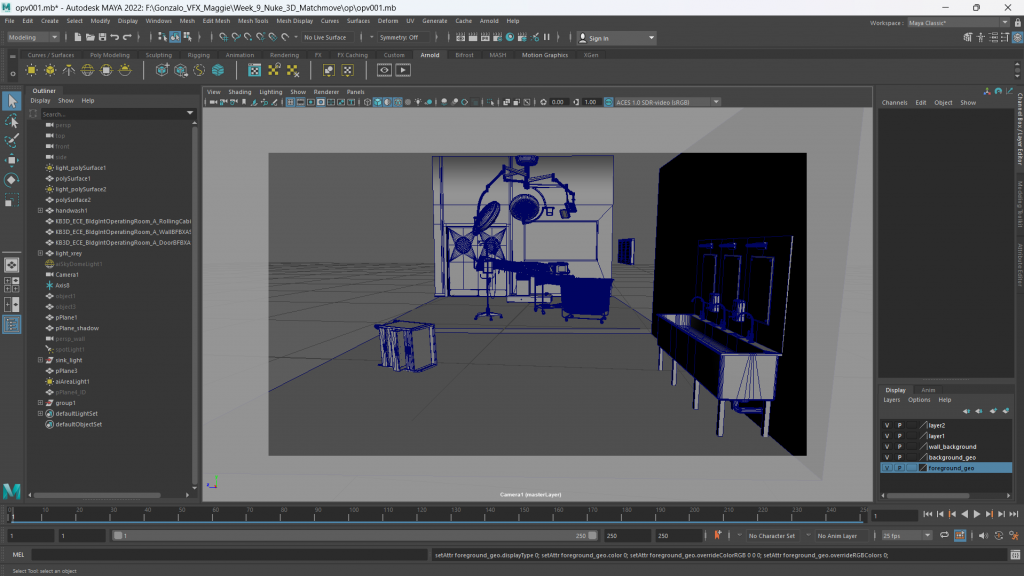This screenshot has height=576, width=1024.
Task: Open the TX Manager shelf icon
Action: [255, 71]
